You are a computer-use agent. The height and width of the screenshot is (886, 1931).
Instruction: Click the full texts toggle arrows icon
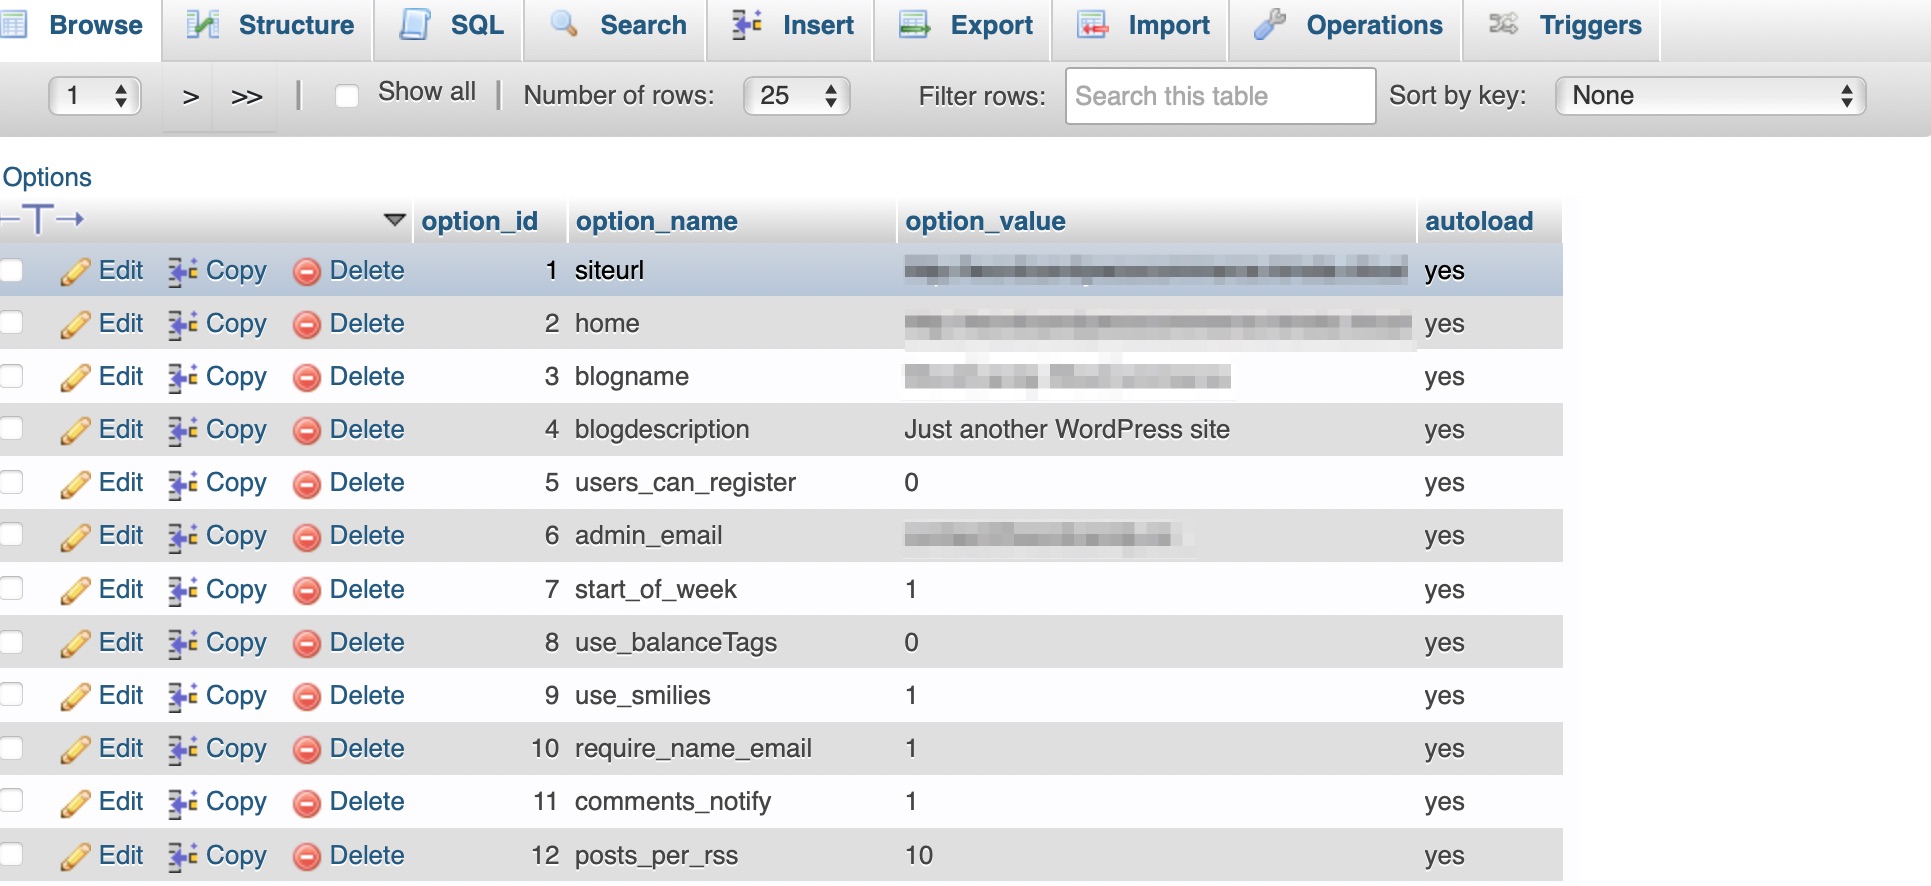click(x=42, y=218)
